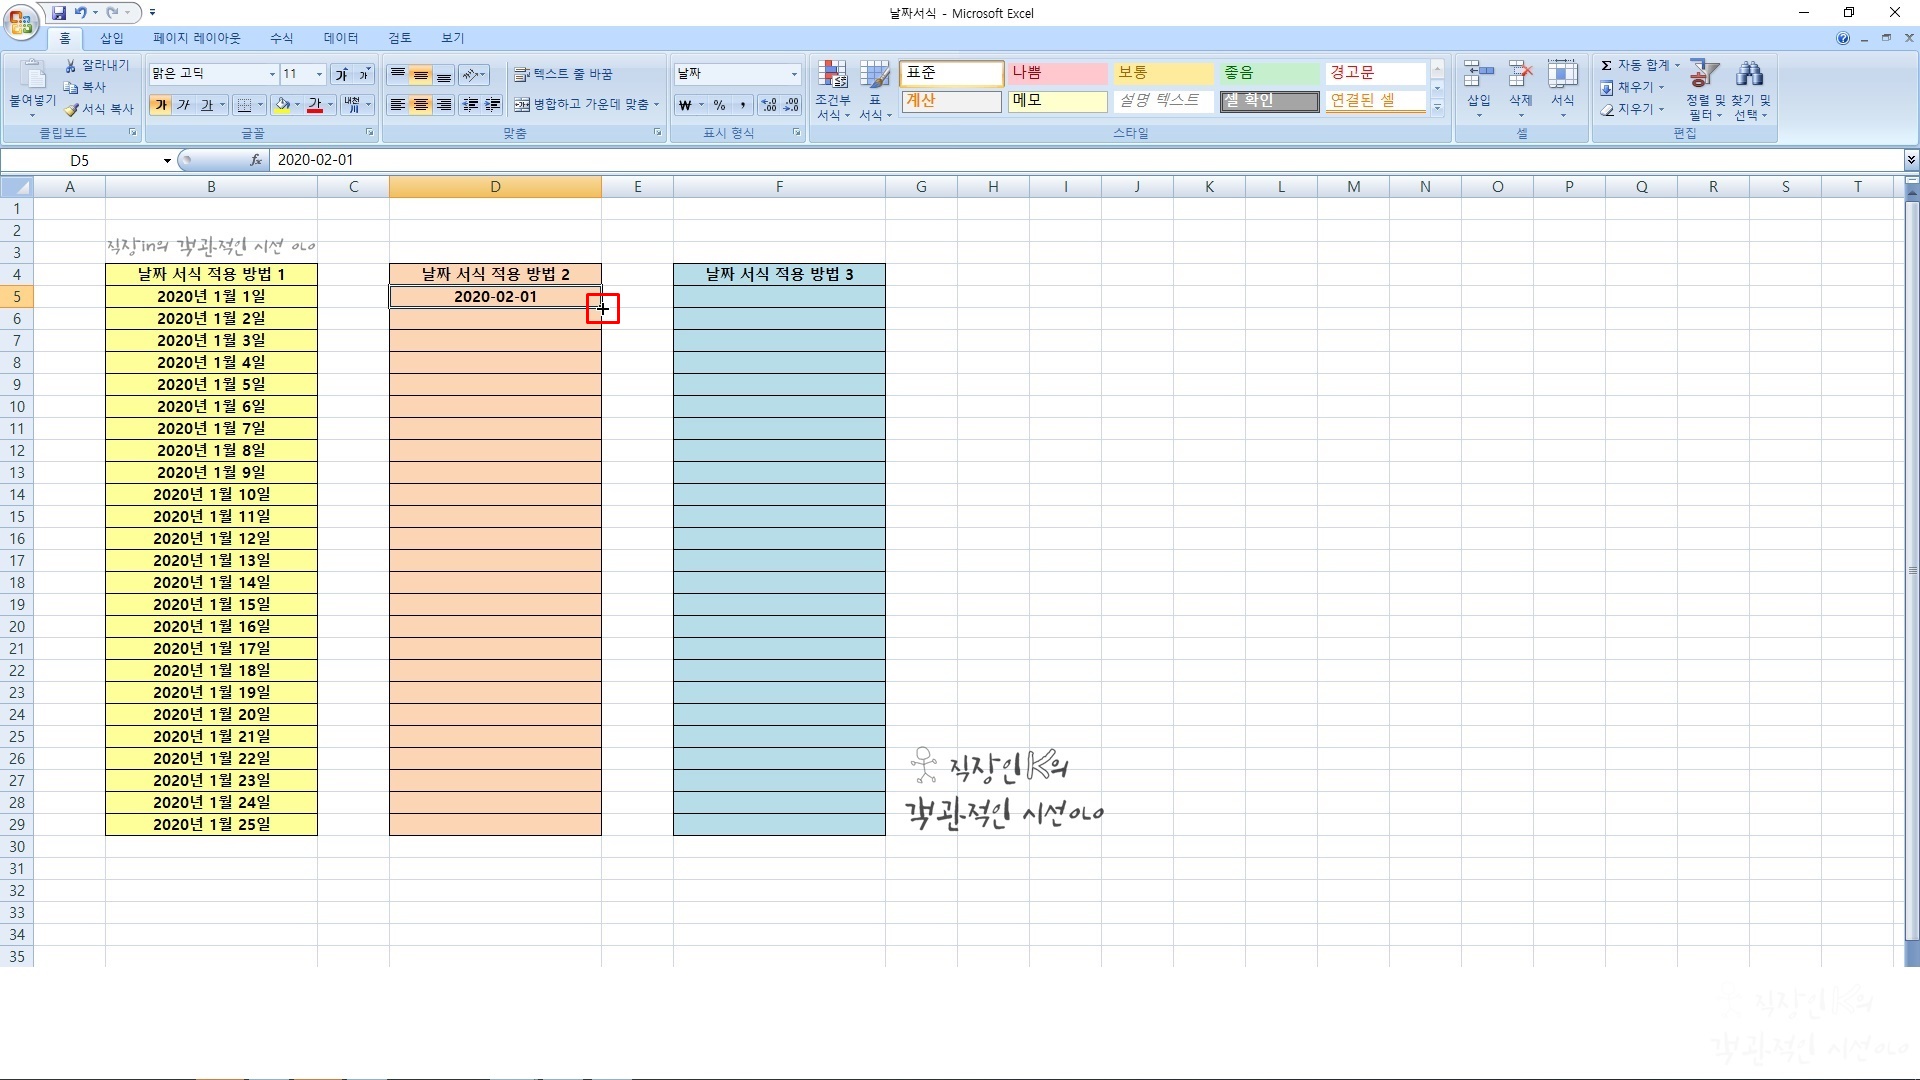Click the fill color paint bucket swatch
Screen dimensions: 1920x1080
coord(282,105)
